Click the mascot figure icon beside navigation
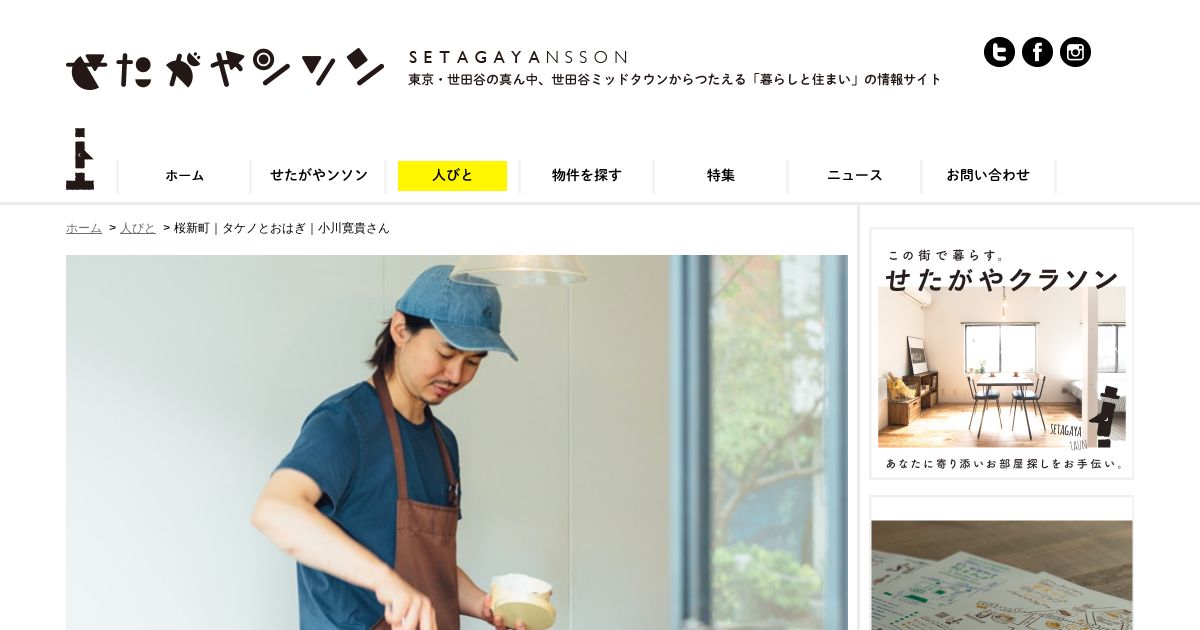Image resolution: width=1200 pixels, height=630 pixels. point(80,159)
